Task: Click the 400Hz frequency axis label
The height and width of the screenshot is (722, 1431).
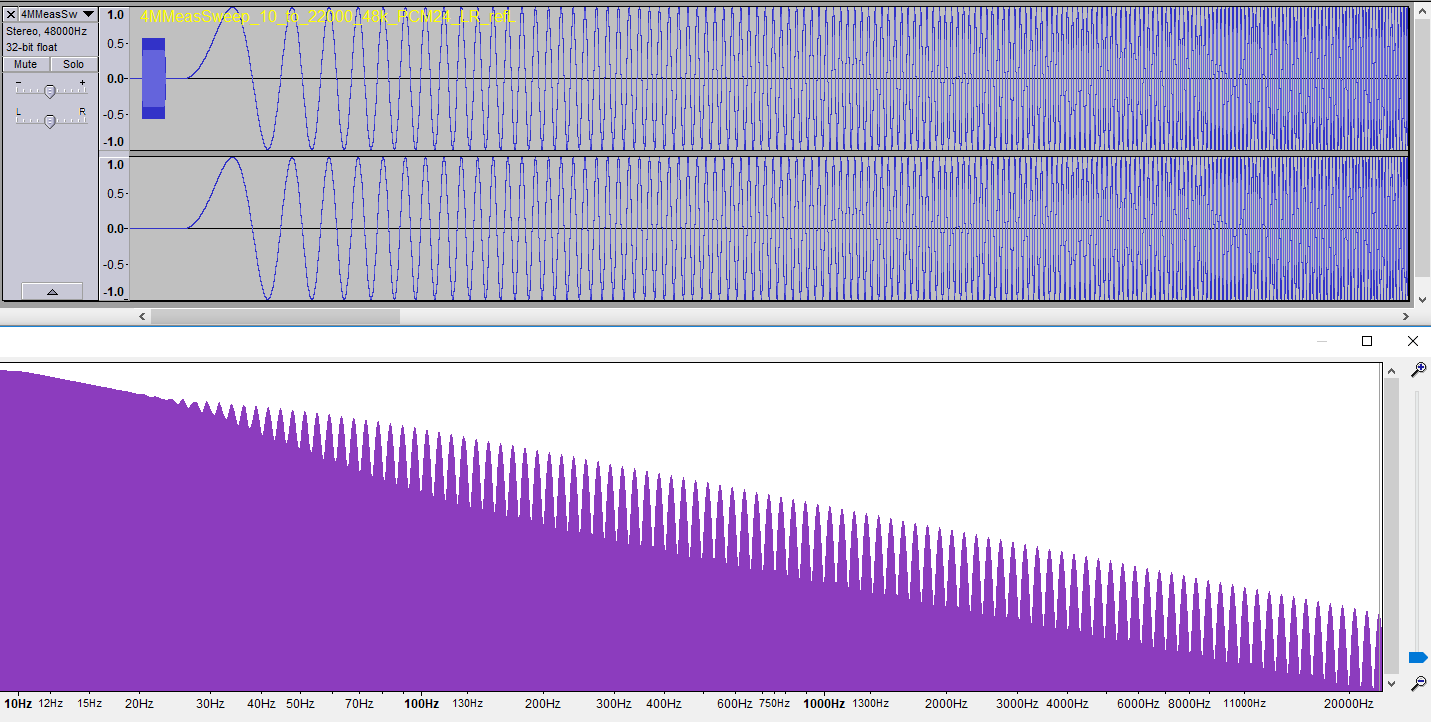Action: click(664, 704)
